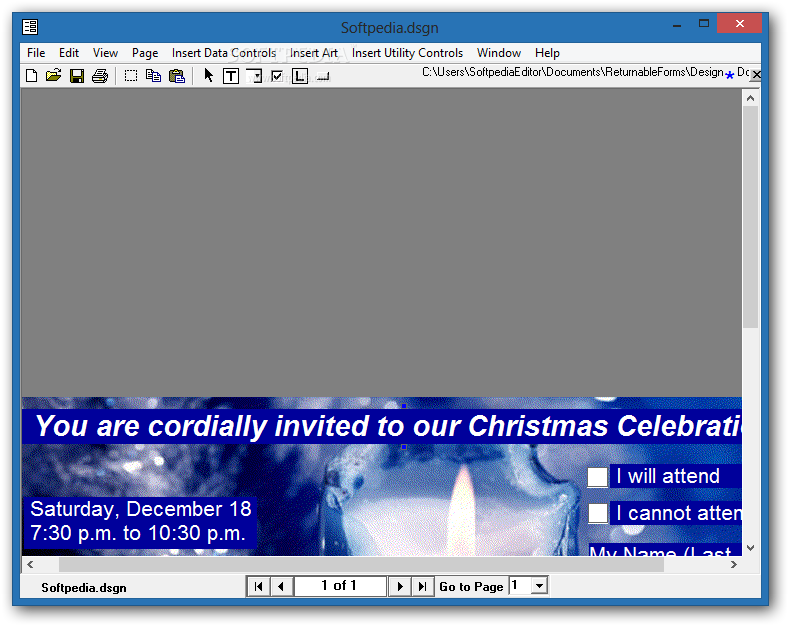Click the document file path text
Image resolution: width=789 pixels, height=626 pixels.
(573, 72)
